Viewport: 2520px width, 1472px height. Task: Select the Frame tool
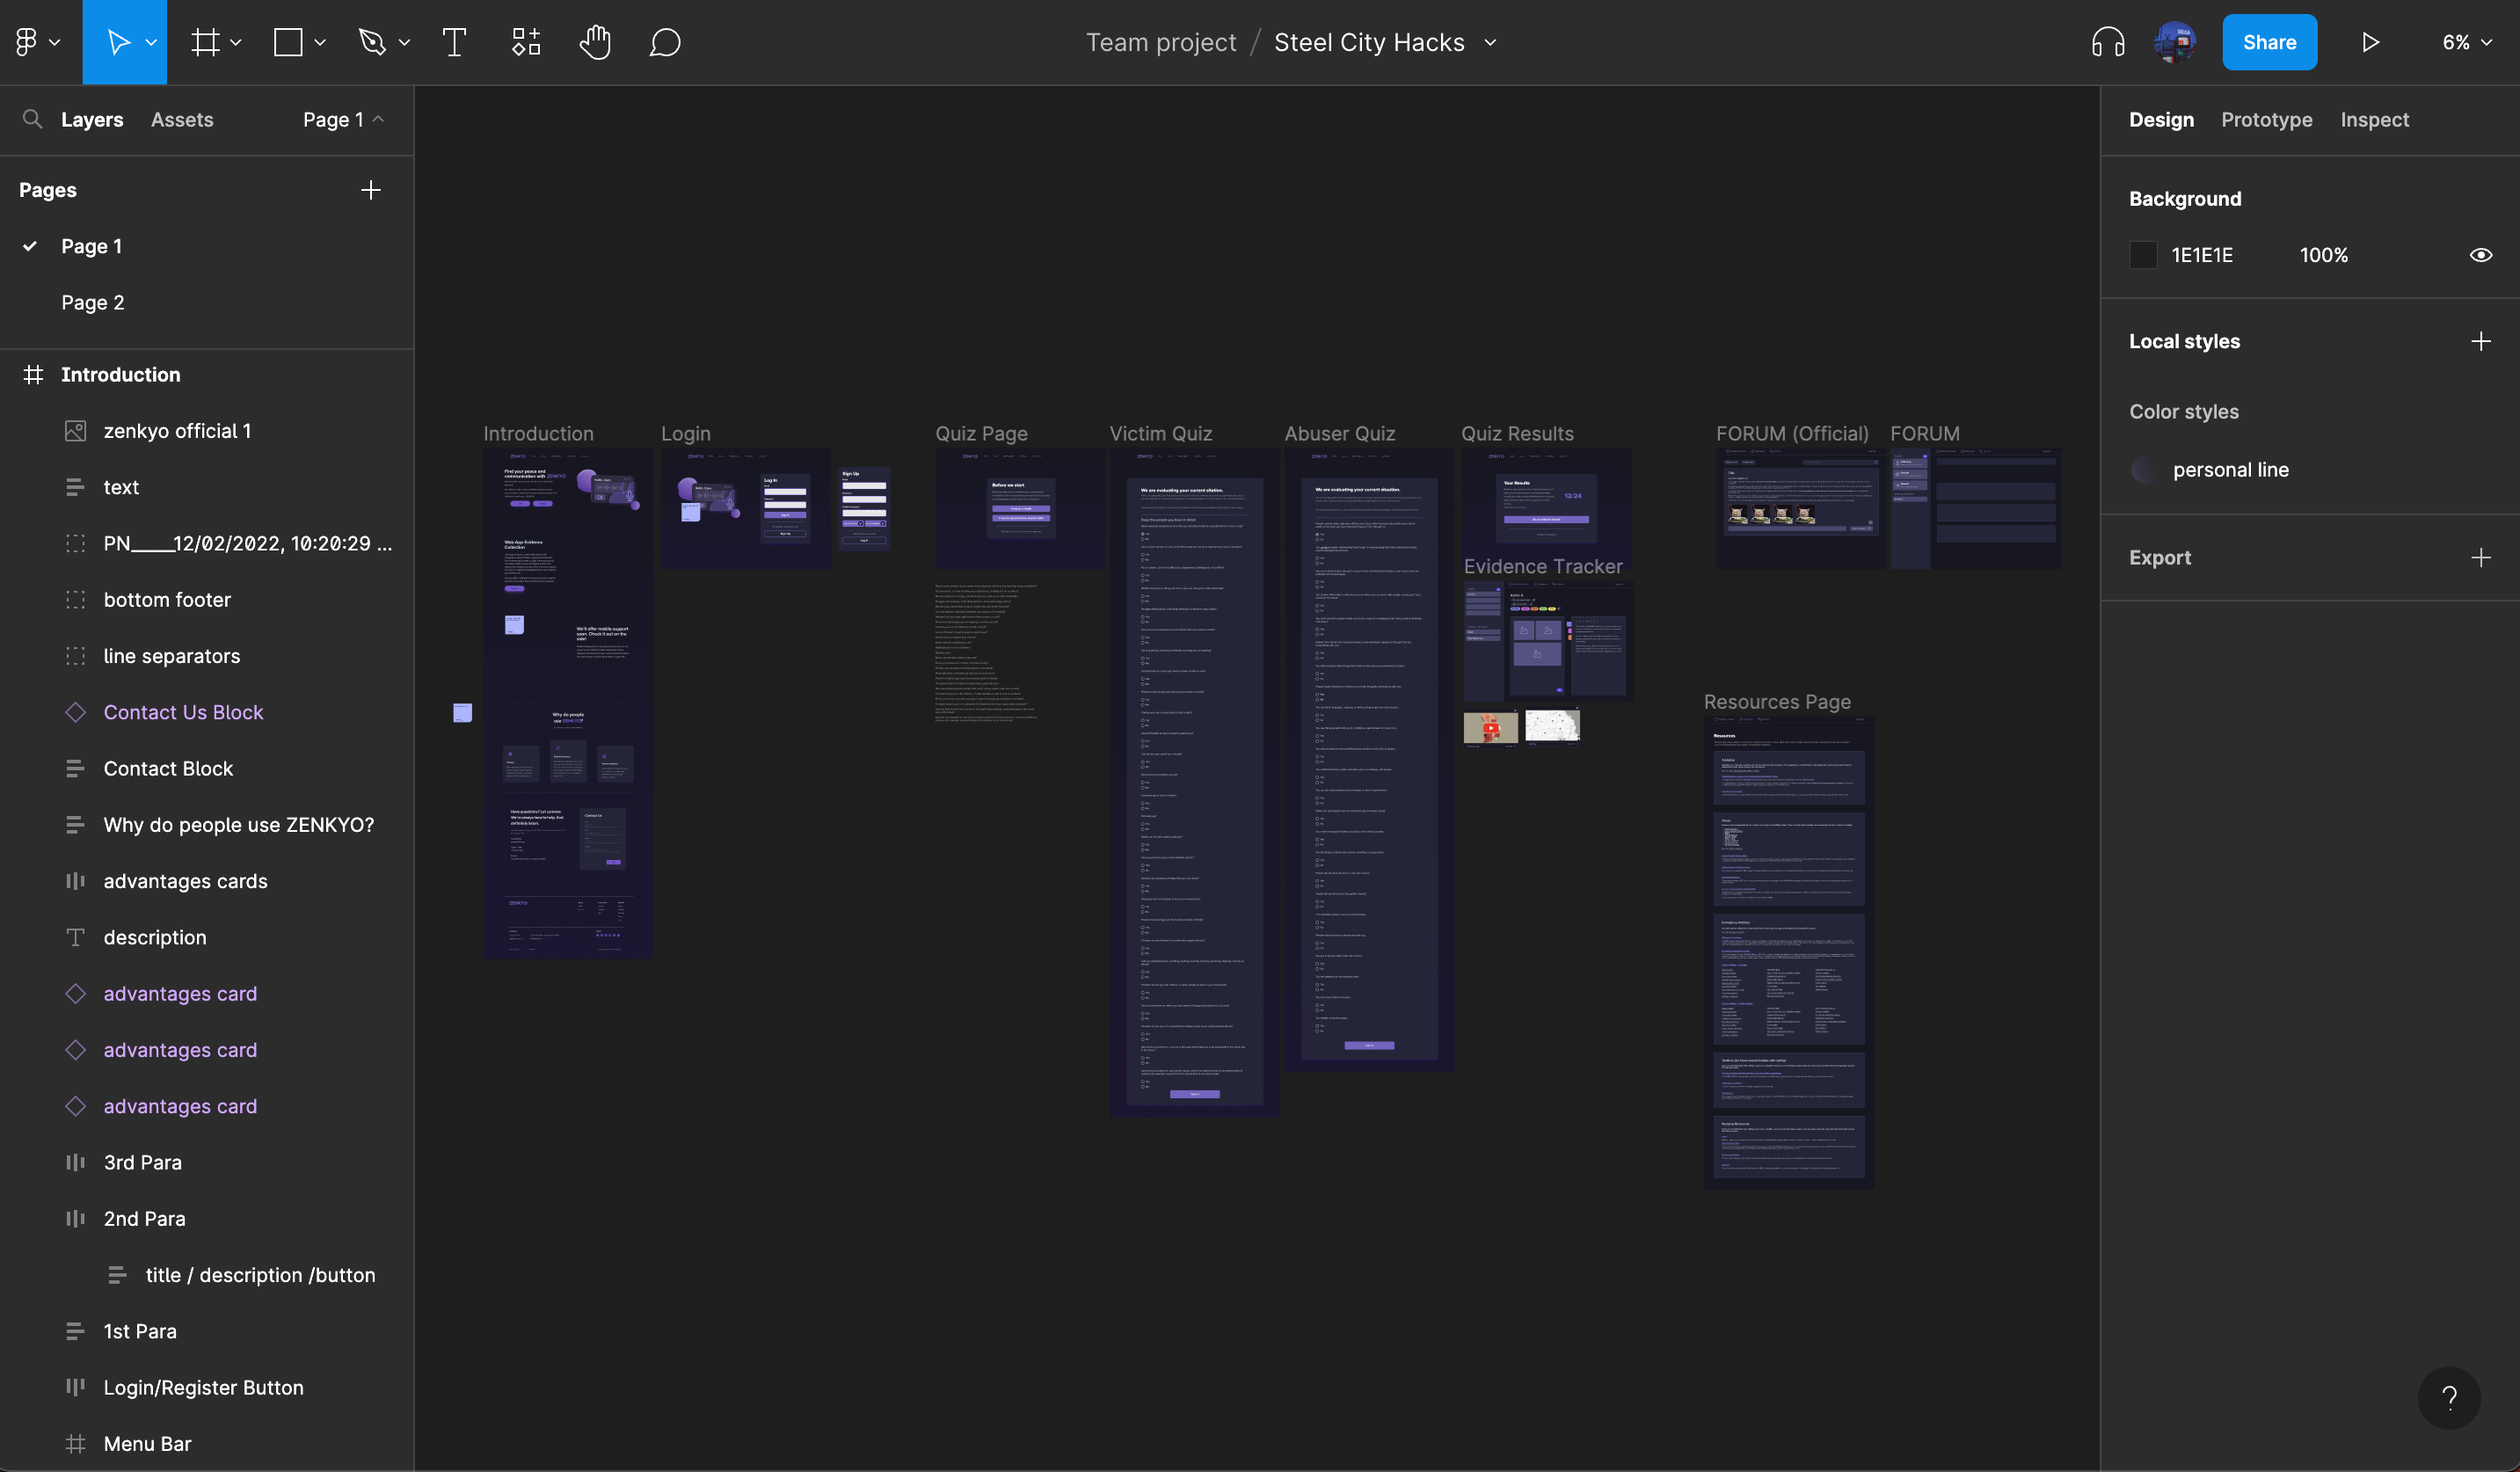[206, 42]
